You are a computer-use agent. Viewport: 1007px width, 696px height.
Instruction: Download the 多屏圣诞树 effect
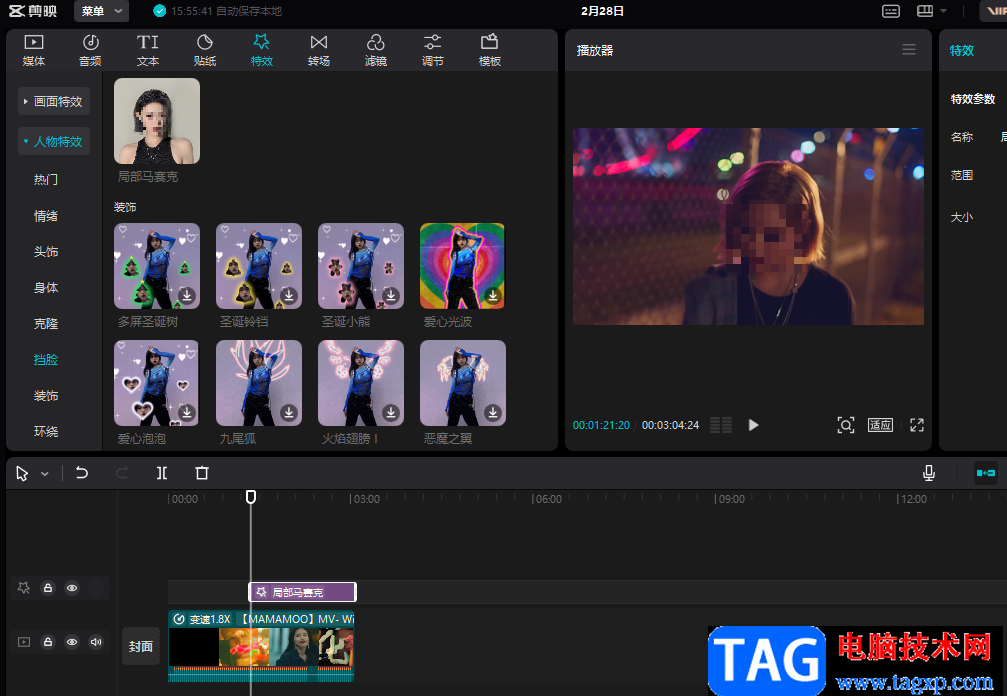(x=187, y=295)
